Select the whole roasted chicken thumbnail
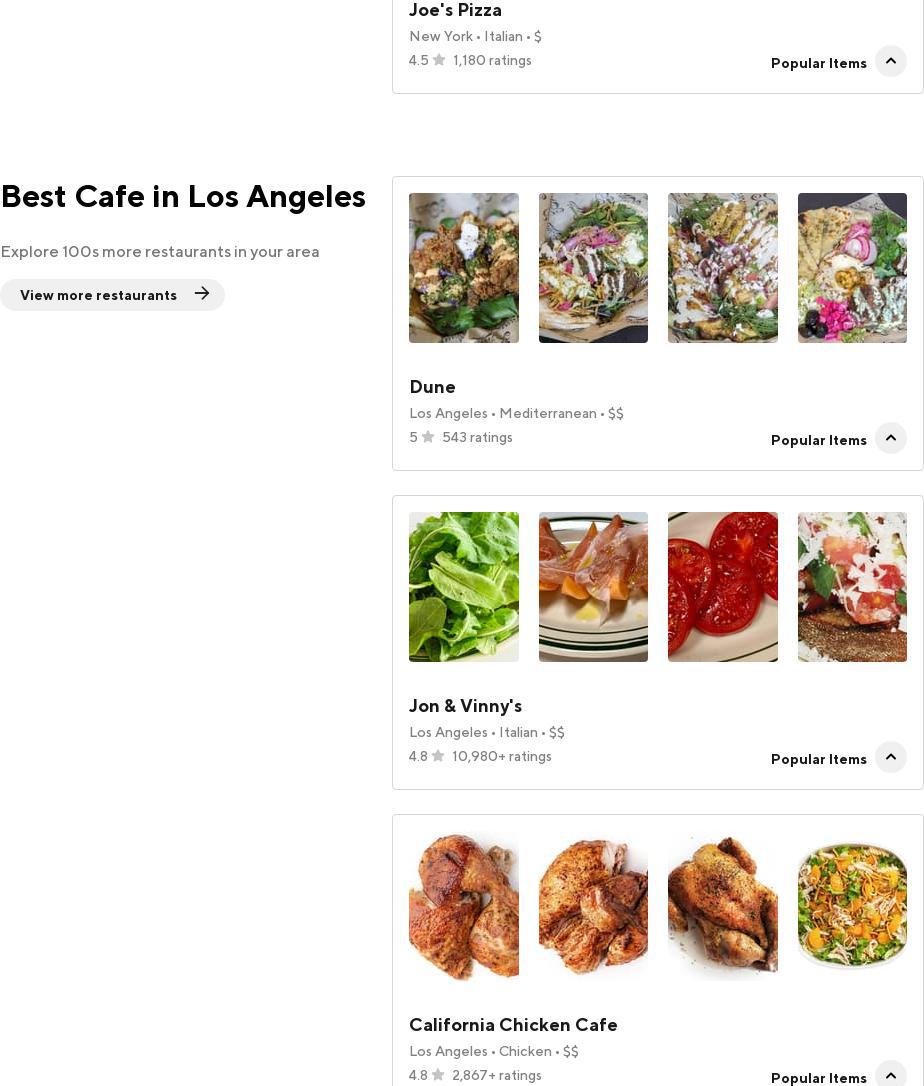Image resolution: width=924 pixels, height=1086 pixels. tap(722, 906)
